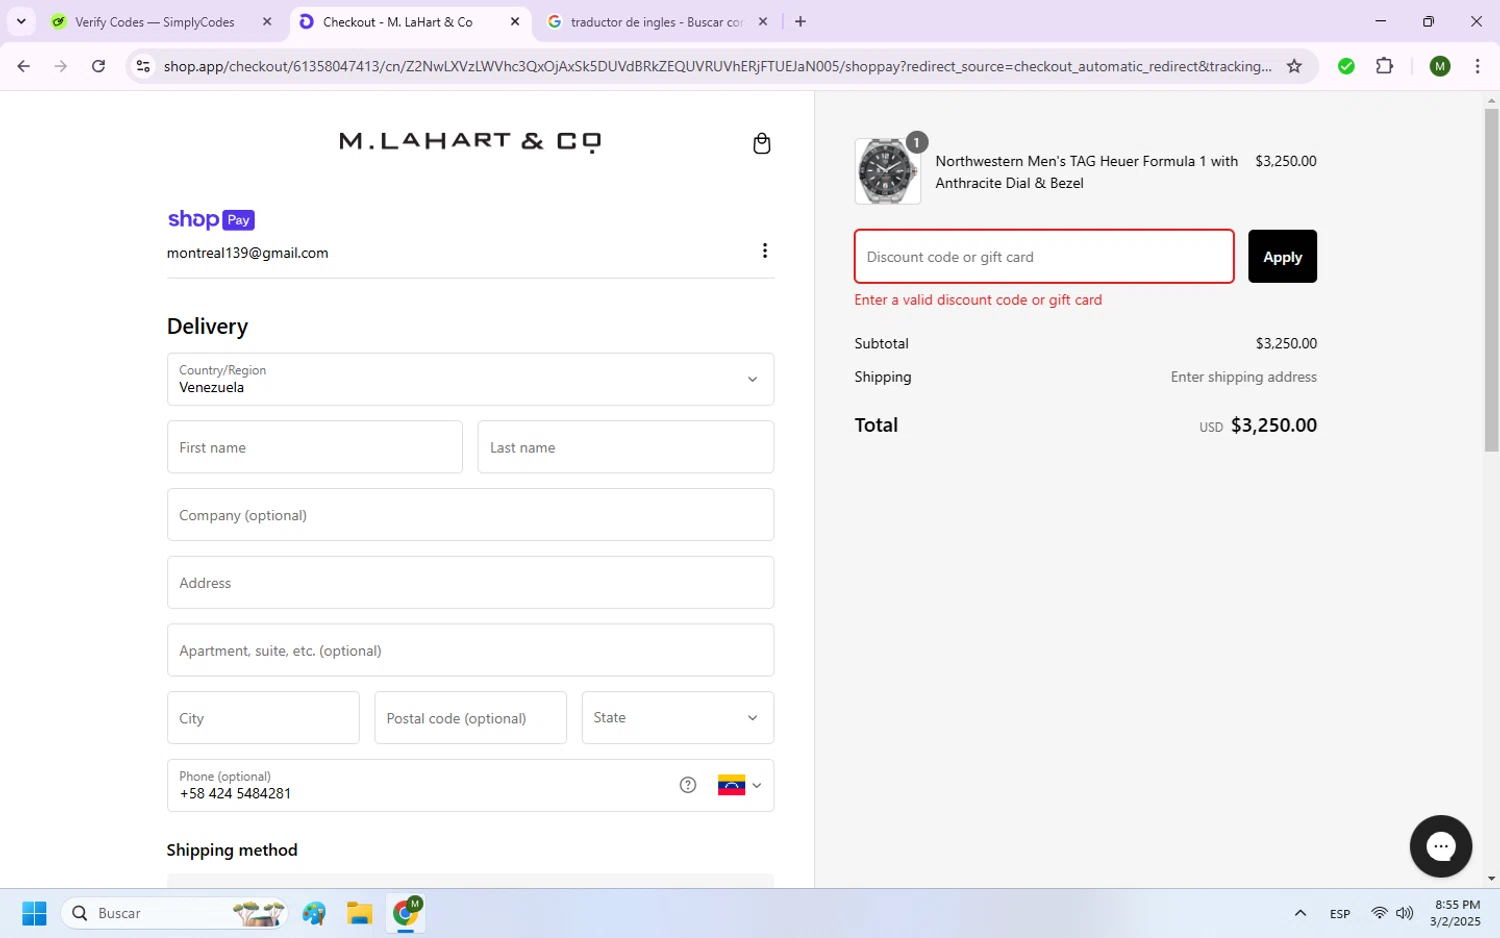Click the Chrome icon in the taskbar

[406, 913]
